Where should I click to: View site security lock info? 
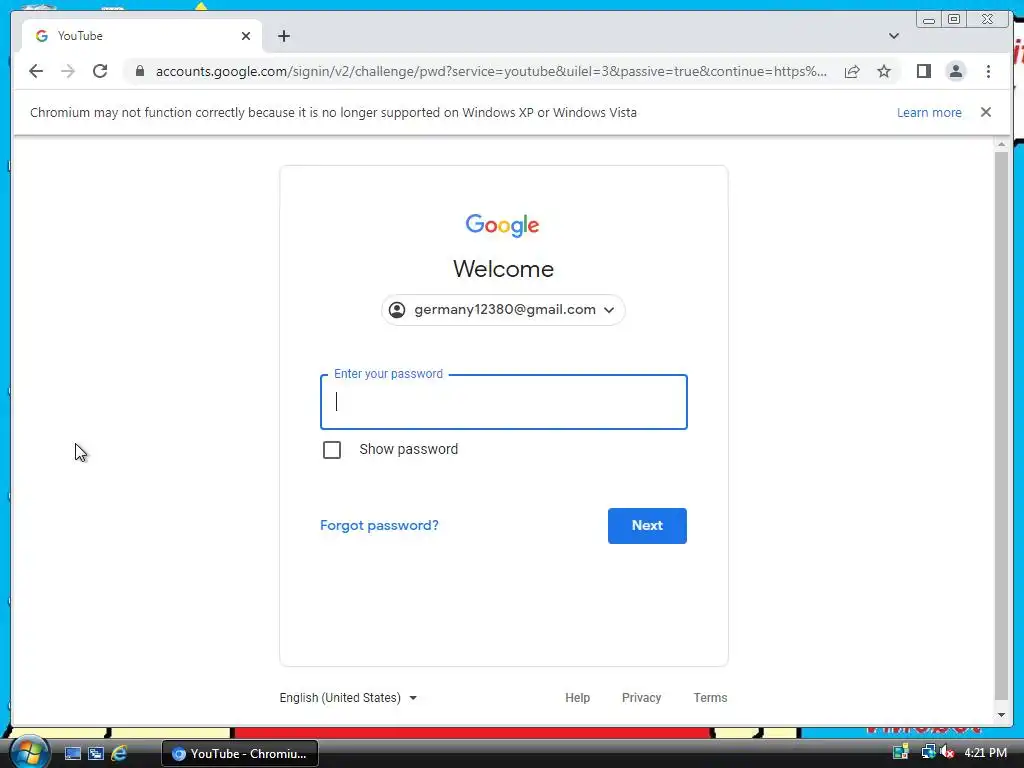click(x=139, y=71)
